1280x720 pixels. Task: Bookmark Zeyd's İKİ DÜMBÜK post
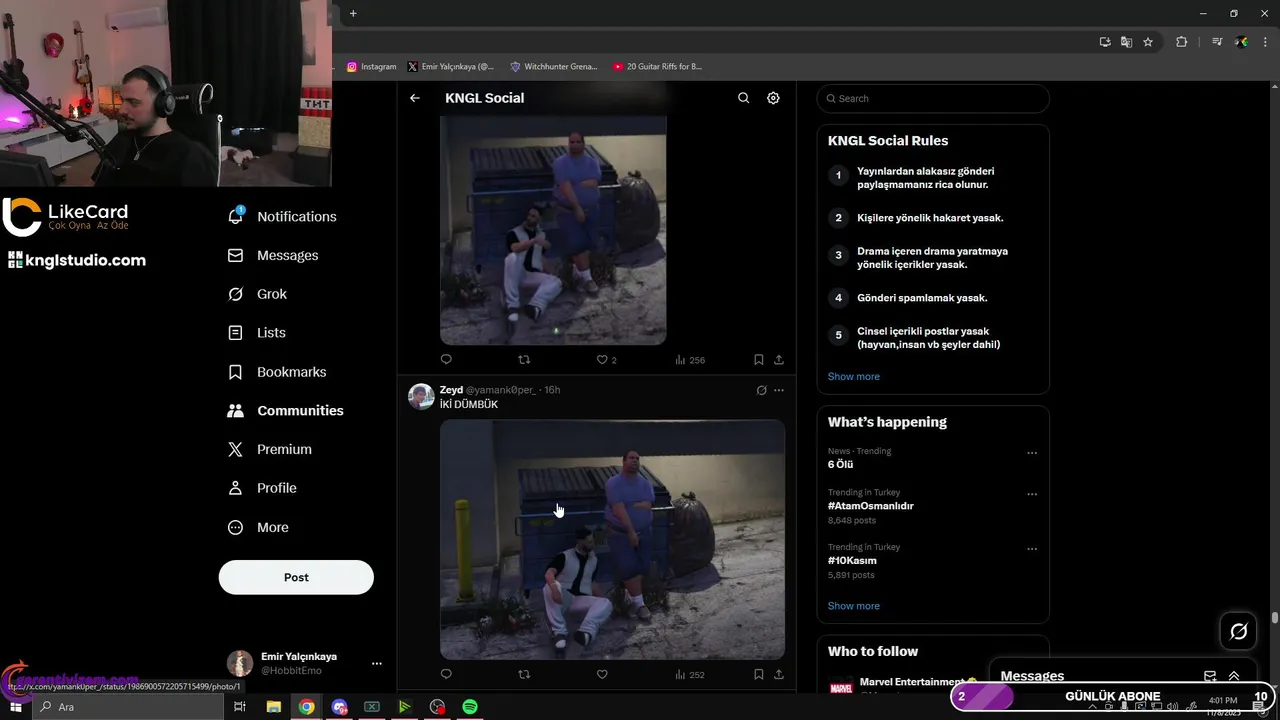[x=759, y=674]
